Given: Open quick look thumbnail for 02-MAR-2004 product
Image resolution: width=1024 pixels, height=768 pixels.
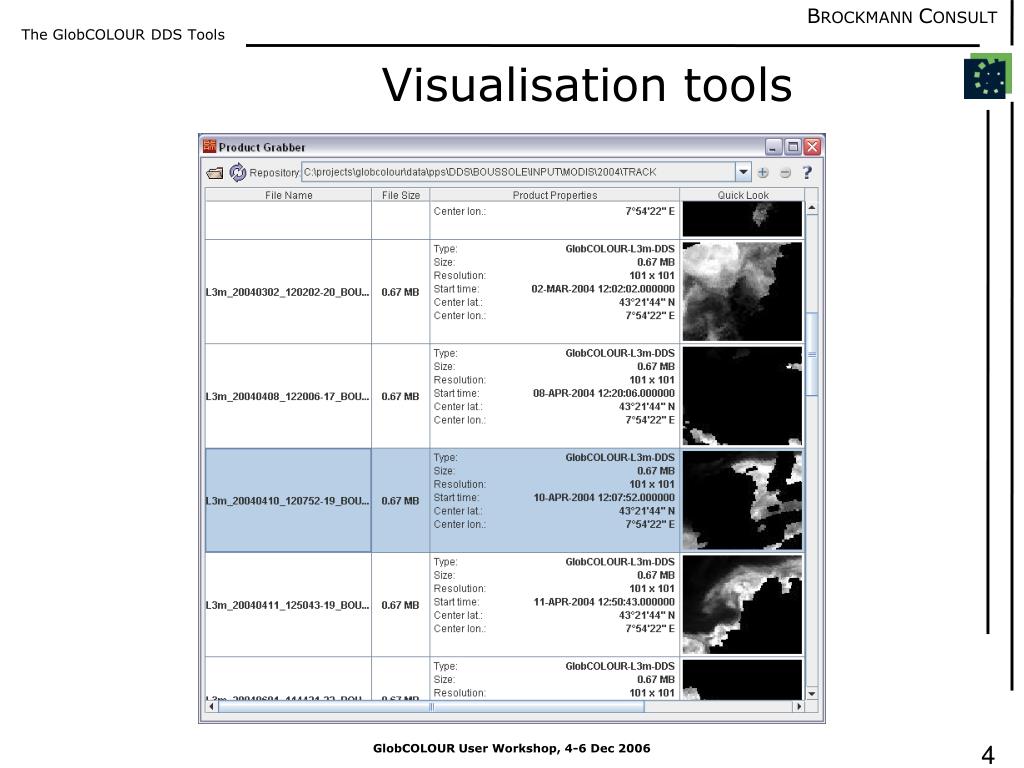Looking at the screenshot, I should coord(742,291).
